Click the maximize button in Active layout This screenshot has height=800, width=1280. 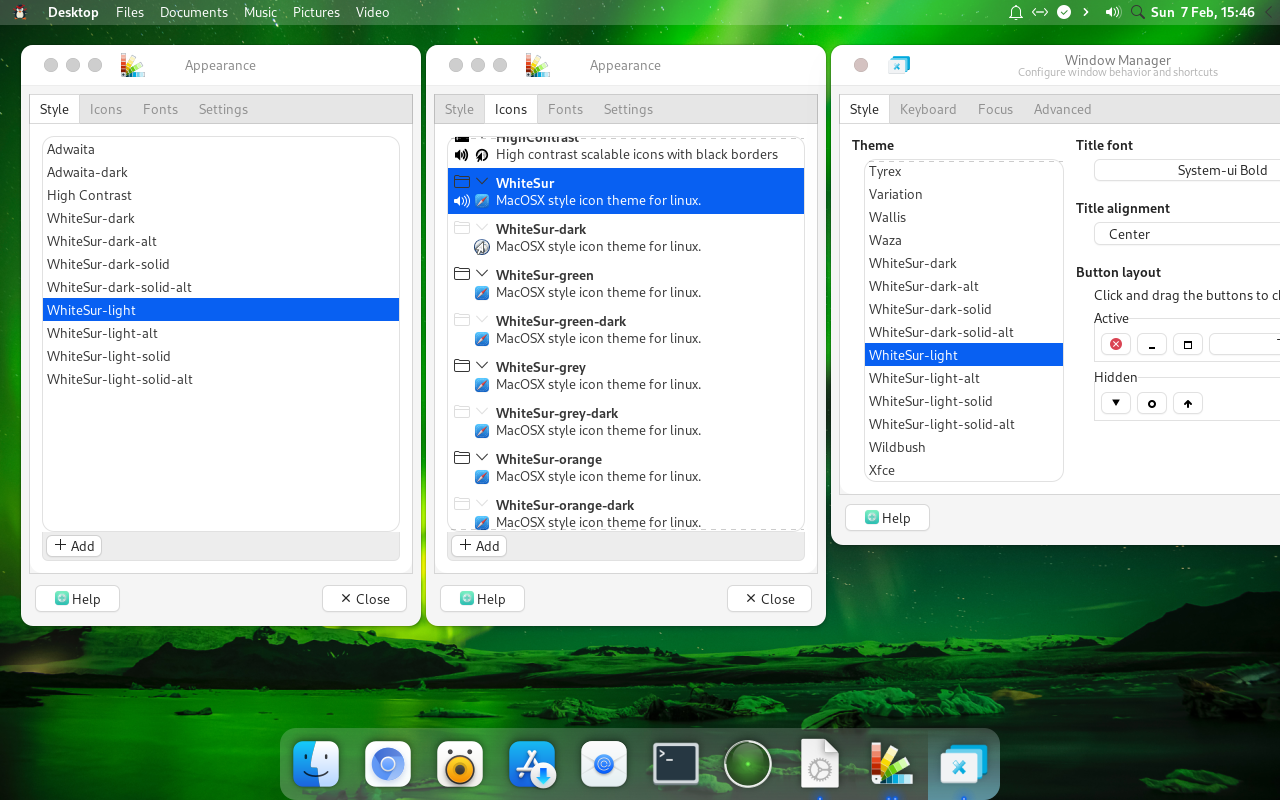1188,344
